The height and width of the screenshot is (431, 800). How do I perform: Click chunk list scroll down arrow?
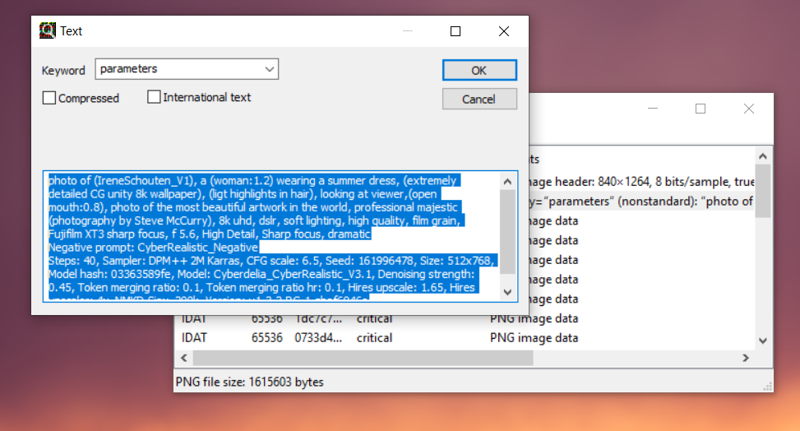(x=763, y=341)
